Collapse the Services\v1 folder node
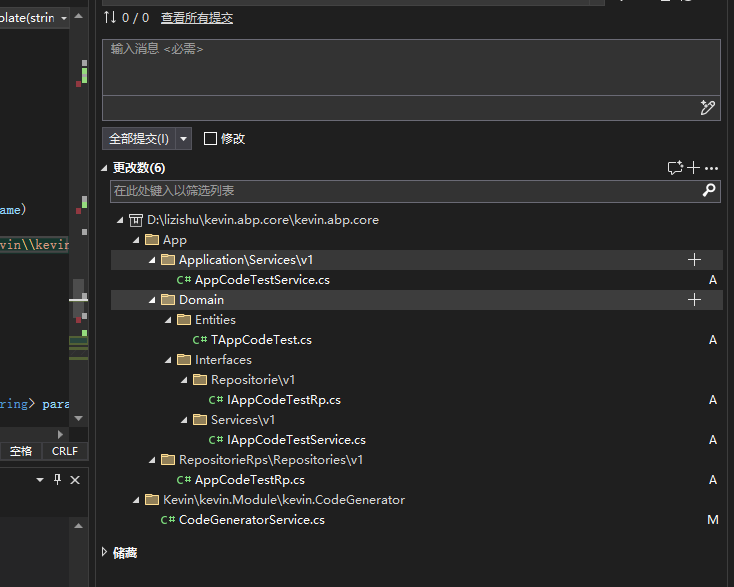 pos(184,420)
